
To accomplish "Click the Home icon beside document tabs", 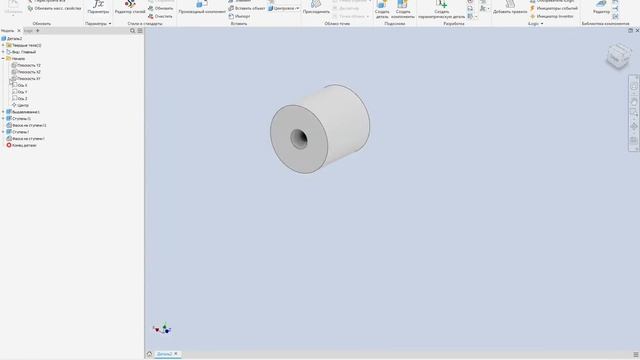I will point(149,354).
